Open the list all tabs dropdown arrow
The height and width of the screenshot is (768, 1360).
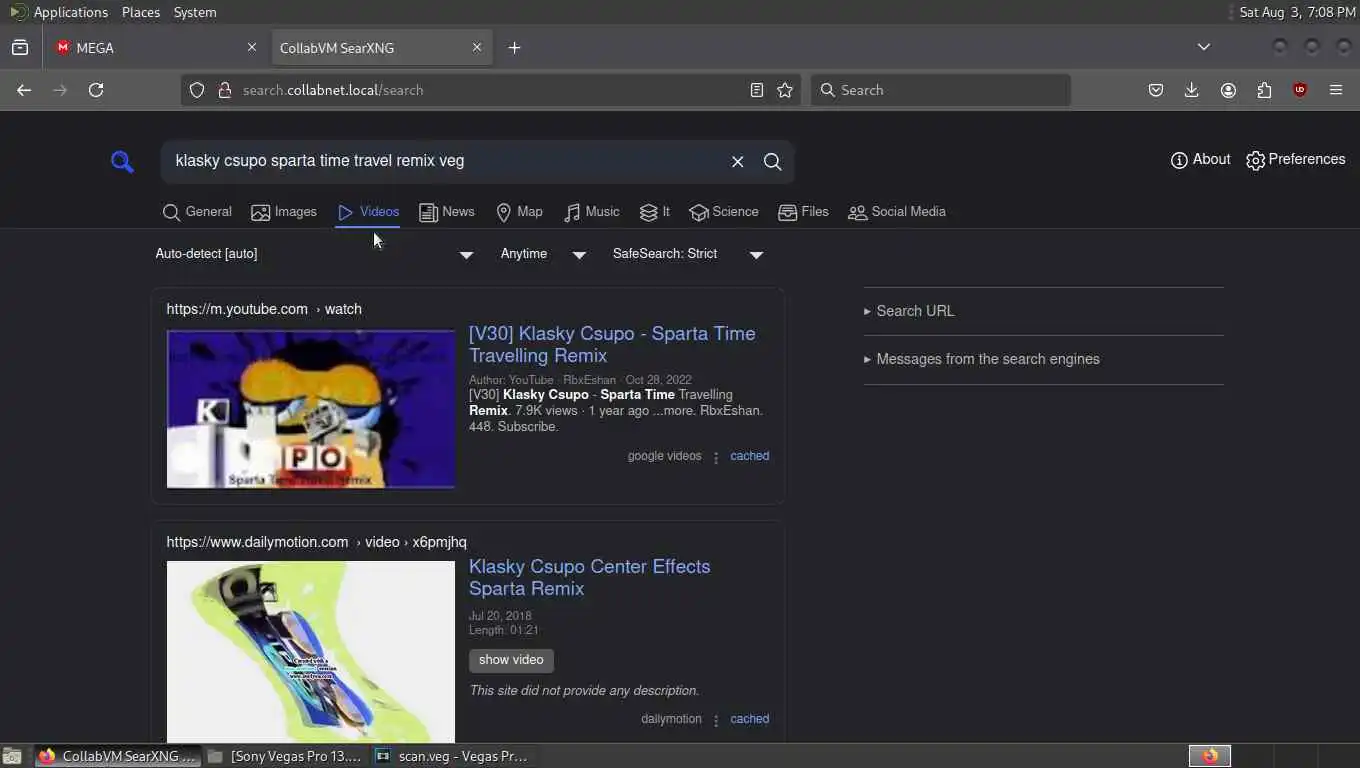click(1204, 47)
